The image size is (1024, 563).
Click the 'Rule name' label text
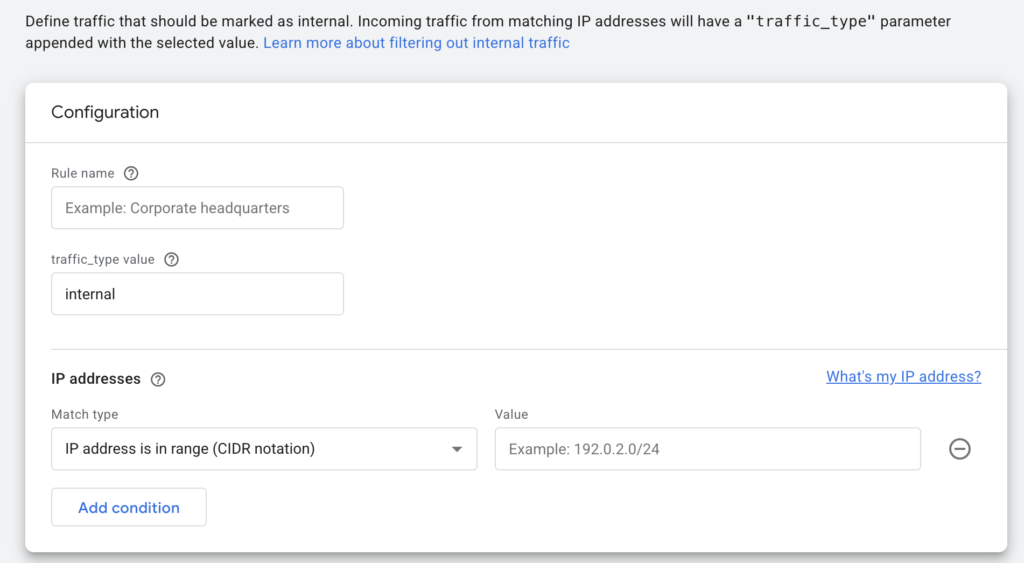pos(83,173)
